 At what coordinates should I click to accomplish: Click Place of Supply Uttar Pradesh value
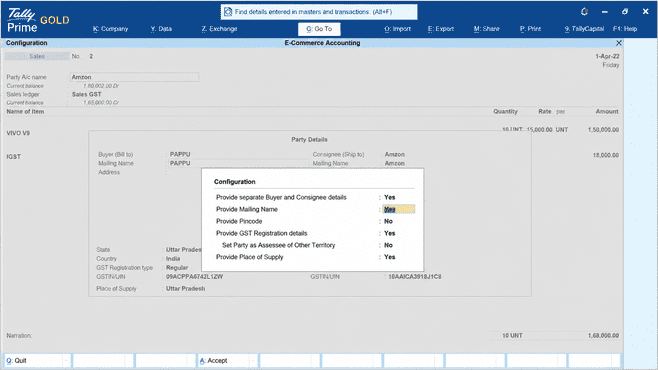[185, 289]
